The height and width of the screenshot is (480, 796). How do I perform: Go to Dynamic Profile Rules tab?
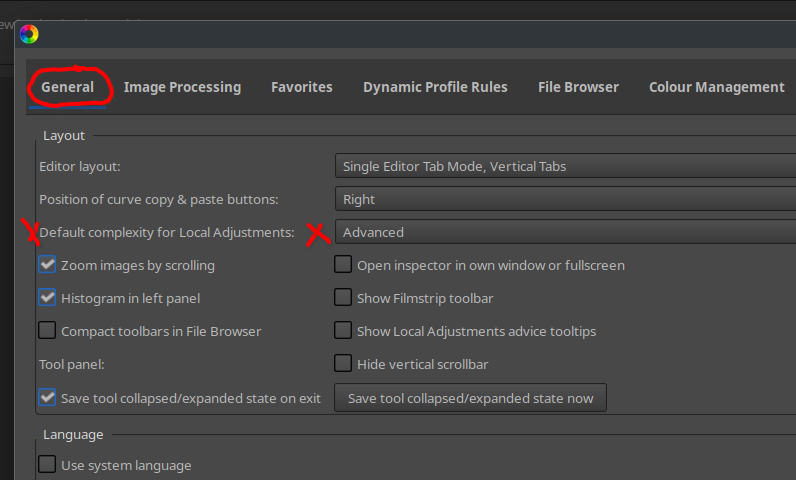[435, 87]
